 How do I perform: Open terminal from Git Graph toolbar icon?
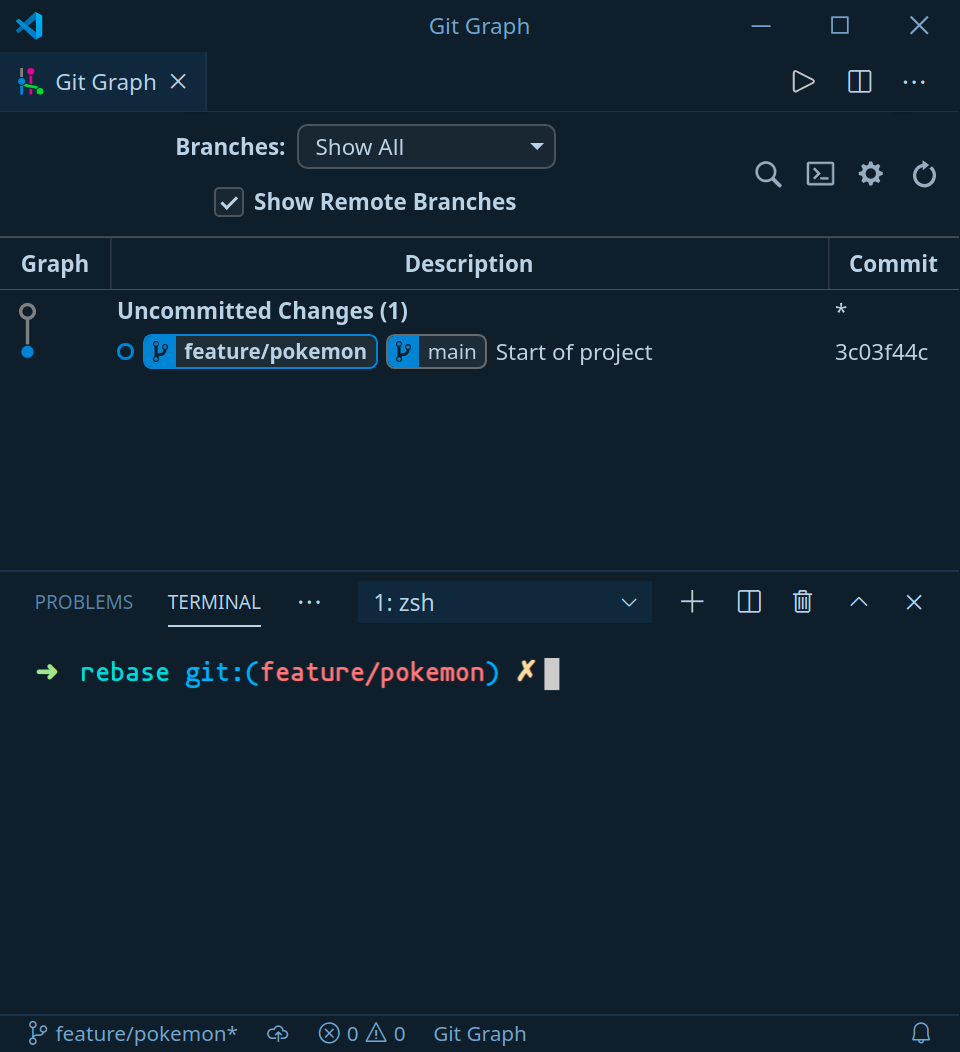pyautogui.click(x=820, y=174)
